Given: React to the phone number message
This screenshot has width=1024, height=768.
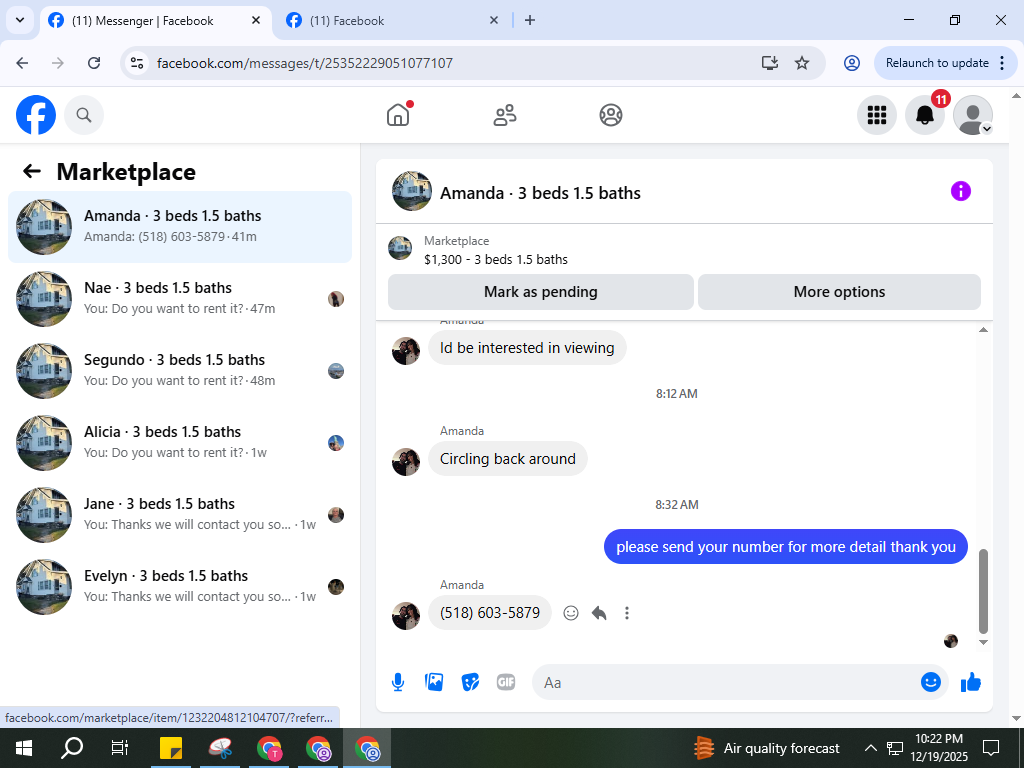Looking at the screenshot, I should coord(571,613).
